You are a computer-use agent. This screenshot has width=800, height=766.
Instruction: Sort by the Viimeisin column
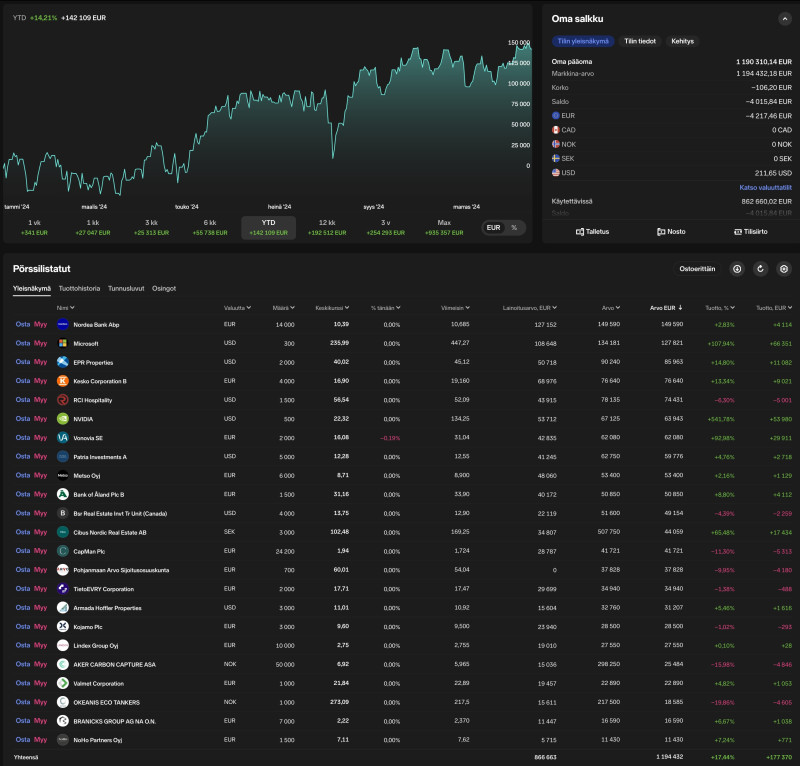tap(456, 308)
